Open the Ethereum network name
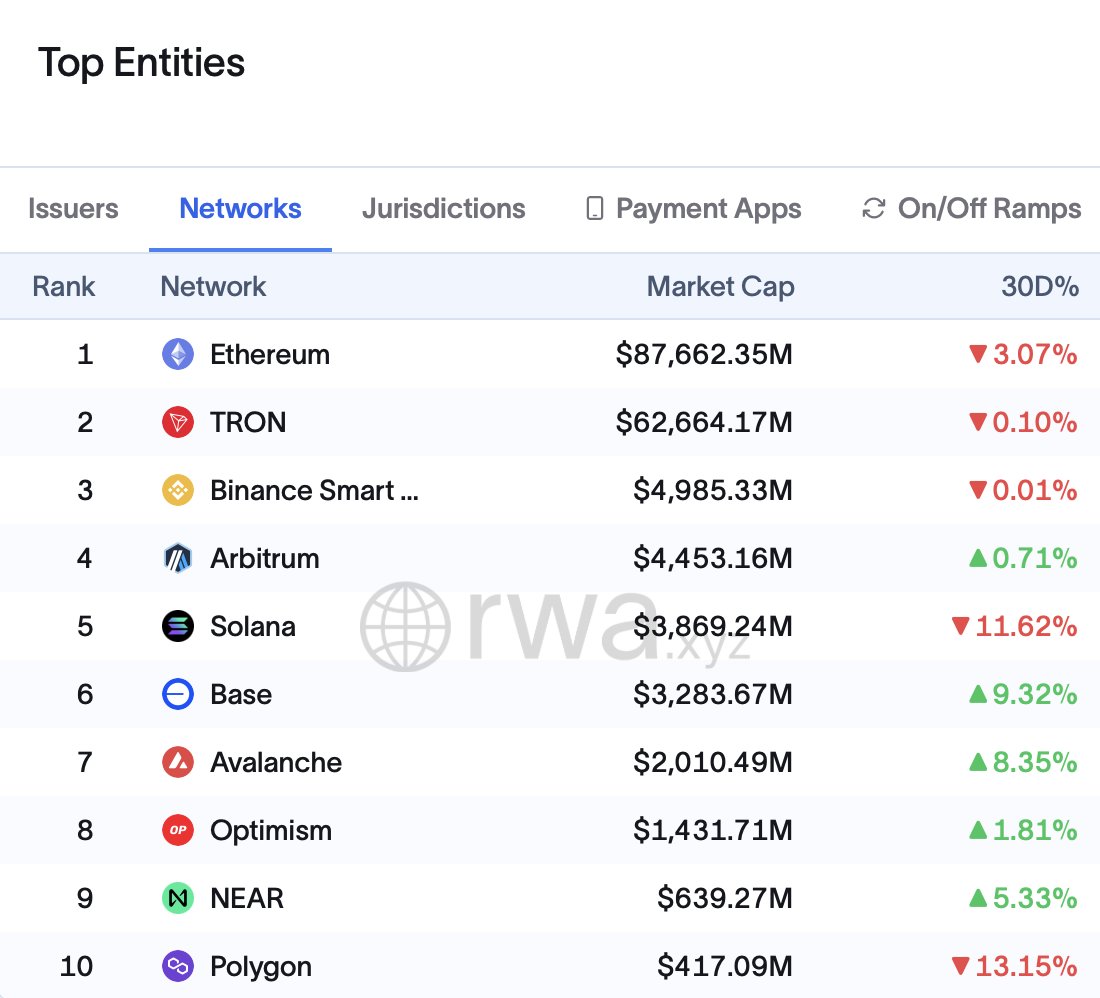1100x998 pixels. pyautogui.click(x=270, y=354)
